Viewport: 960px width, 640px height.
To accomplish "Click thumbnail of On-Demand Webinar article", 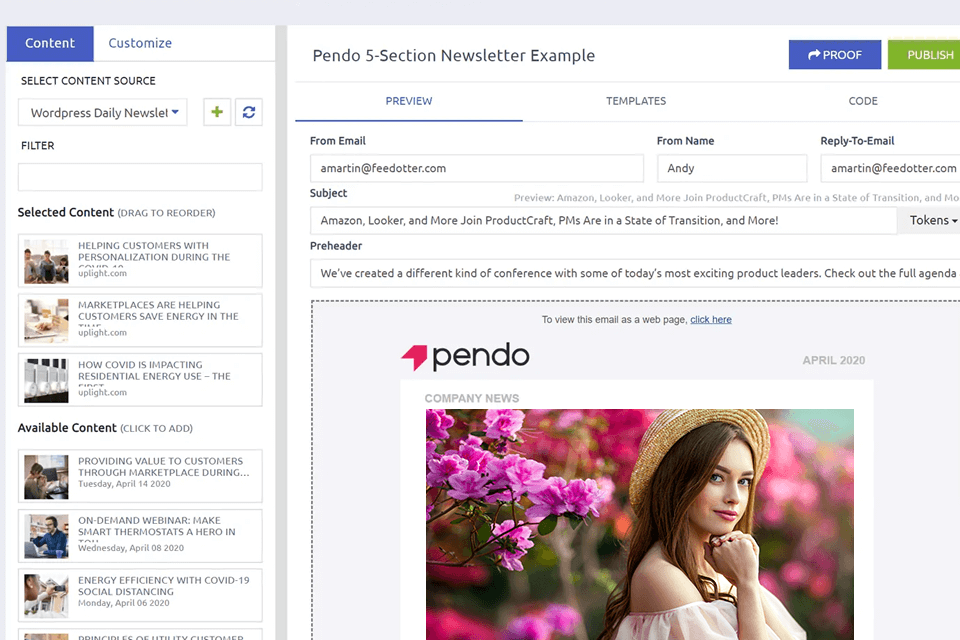I will [47, 536].
